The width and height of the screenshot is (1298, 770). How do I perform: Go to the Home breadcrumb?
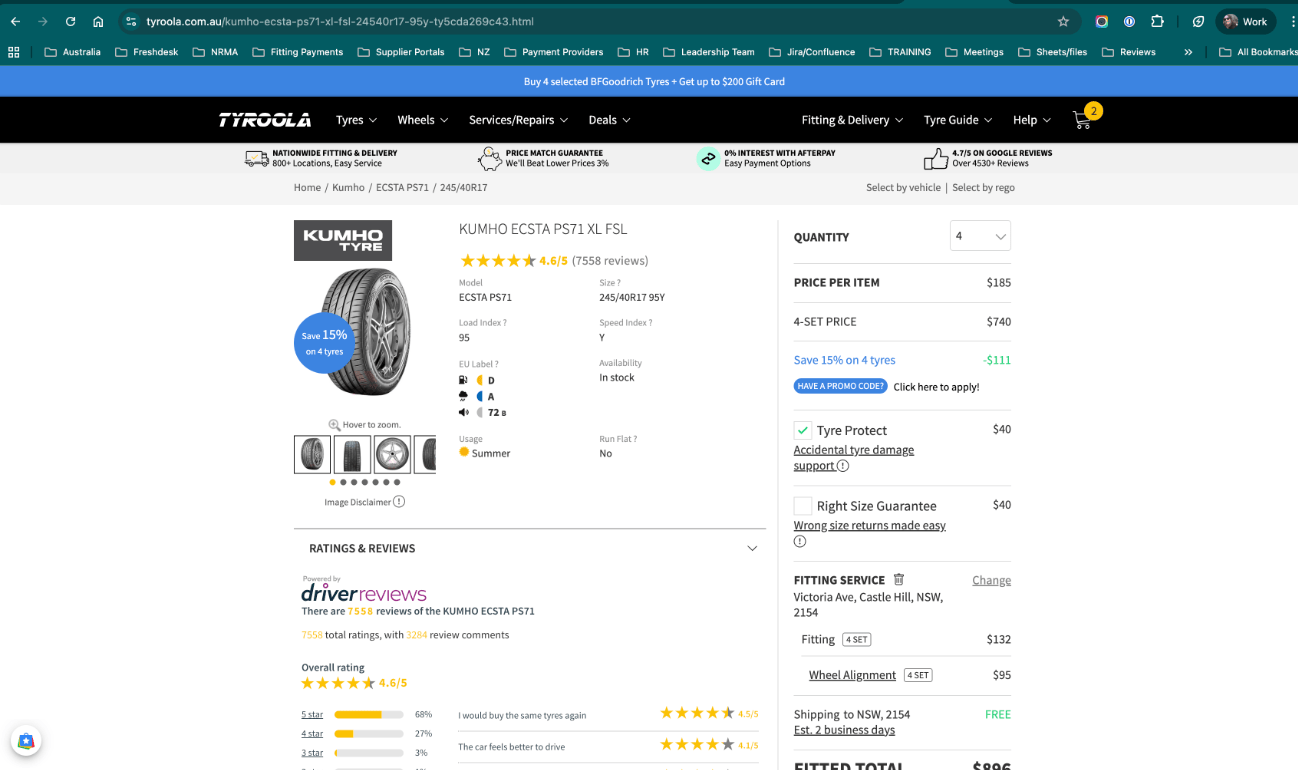pos(307,187)
